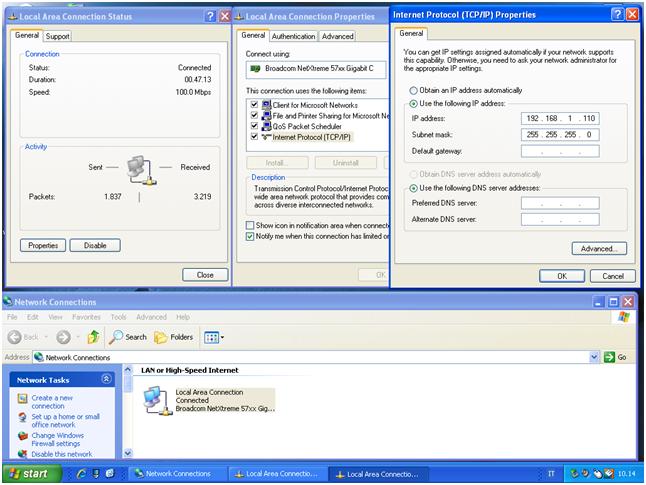The height and width of the screenshot is (485, 646).
Task: Click the Forward arrow icon in Network Connections toolbar
Action: [x=63, y=337]
